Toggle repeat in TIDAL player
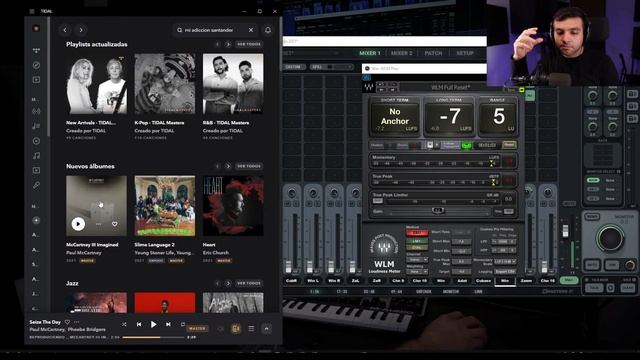 coord(183,324)
